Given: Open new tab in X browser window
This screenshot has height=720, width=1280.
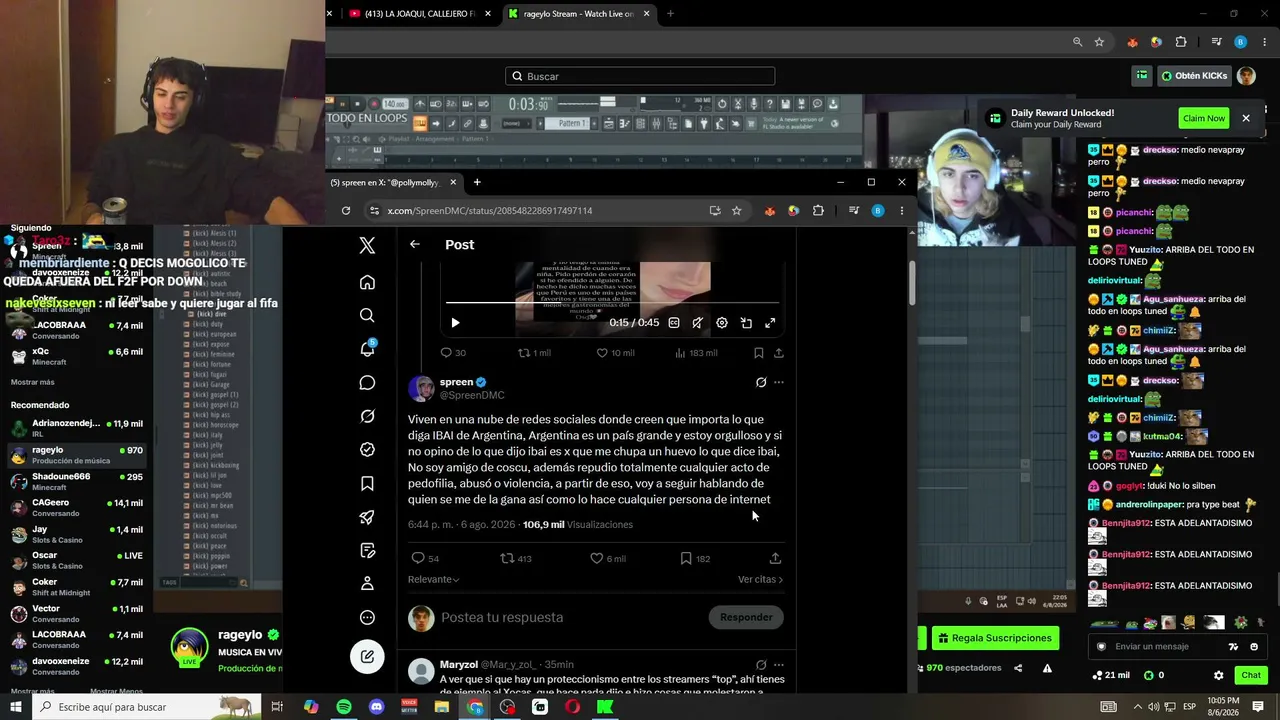Looking at the screenshot, I should [x=477, y=182].
